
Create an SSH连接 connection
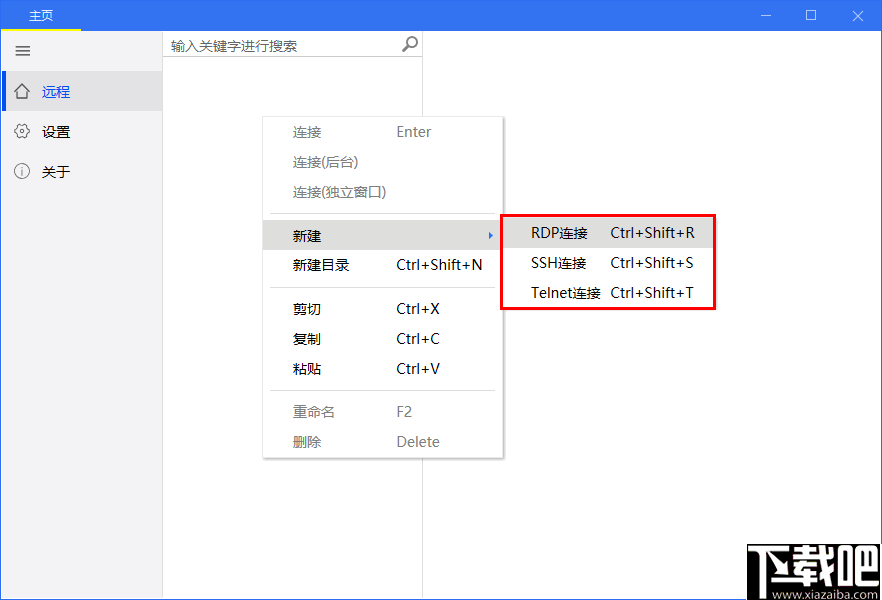[551, 263]
